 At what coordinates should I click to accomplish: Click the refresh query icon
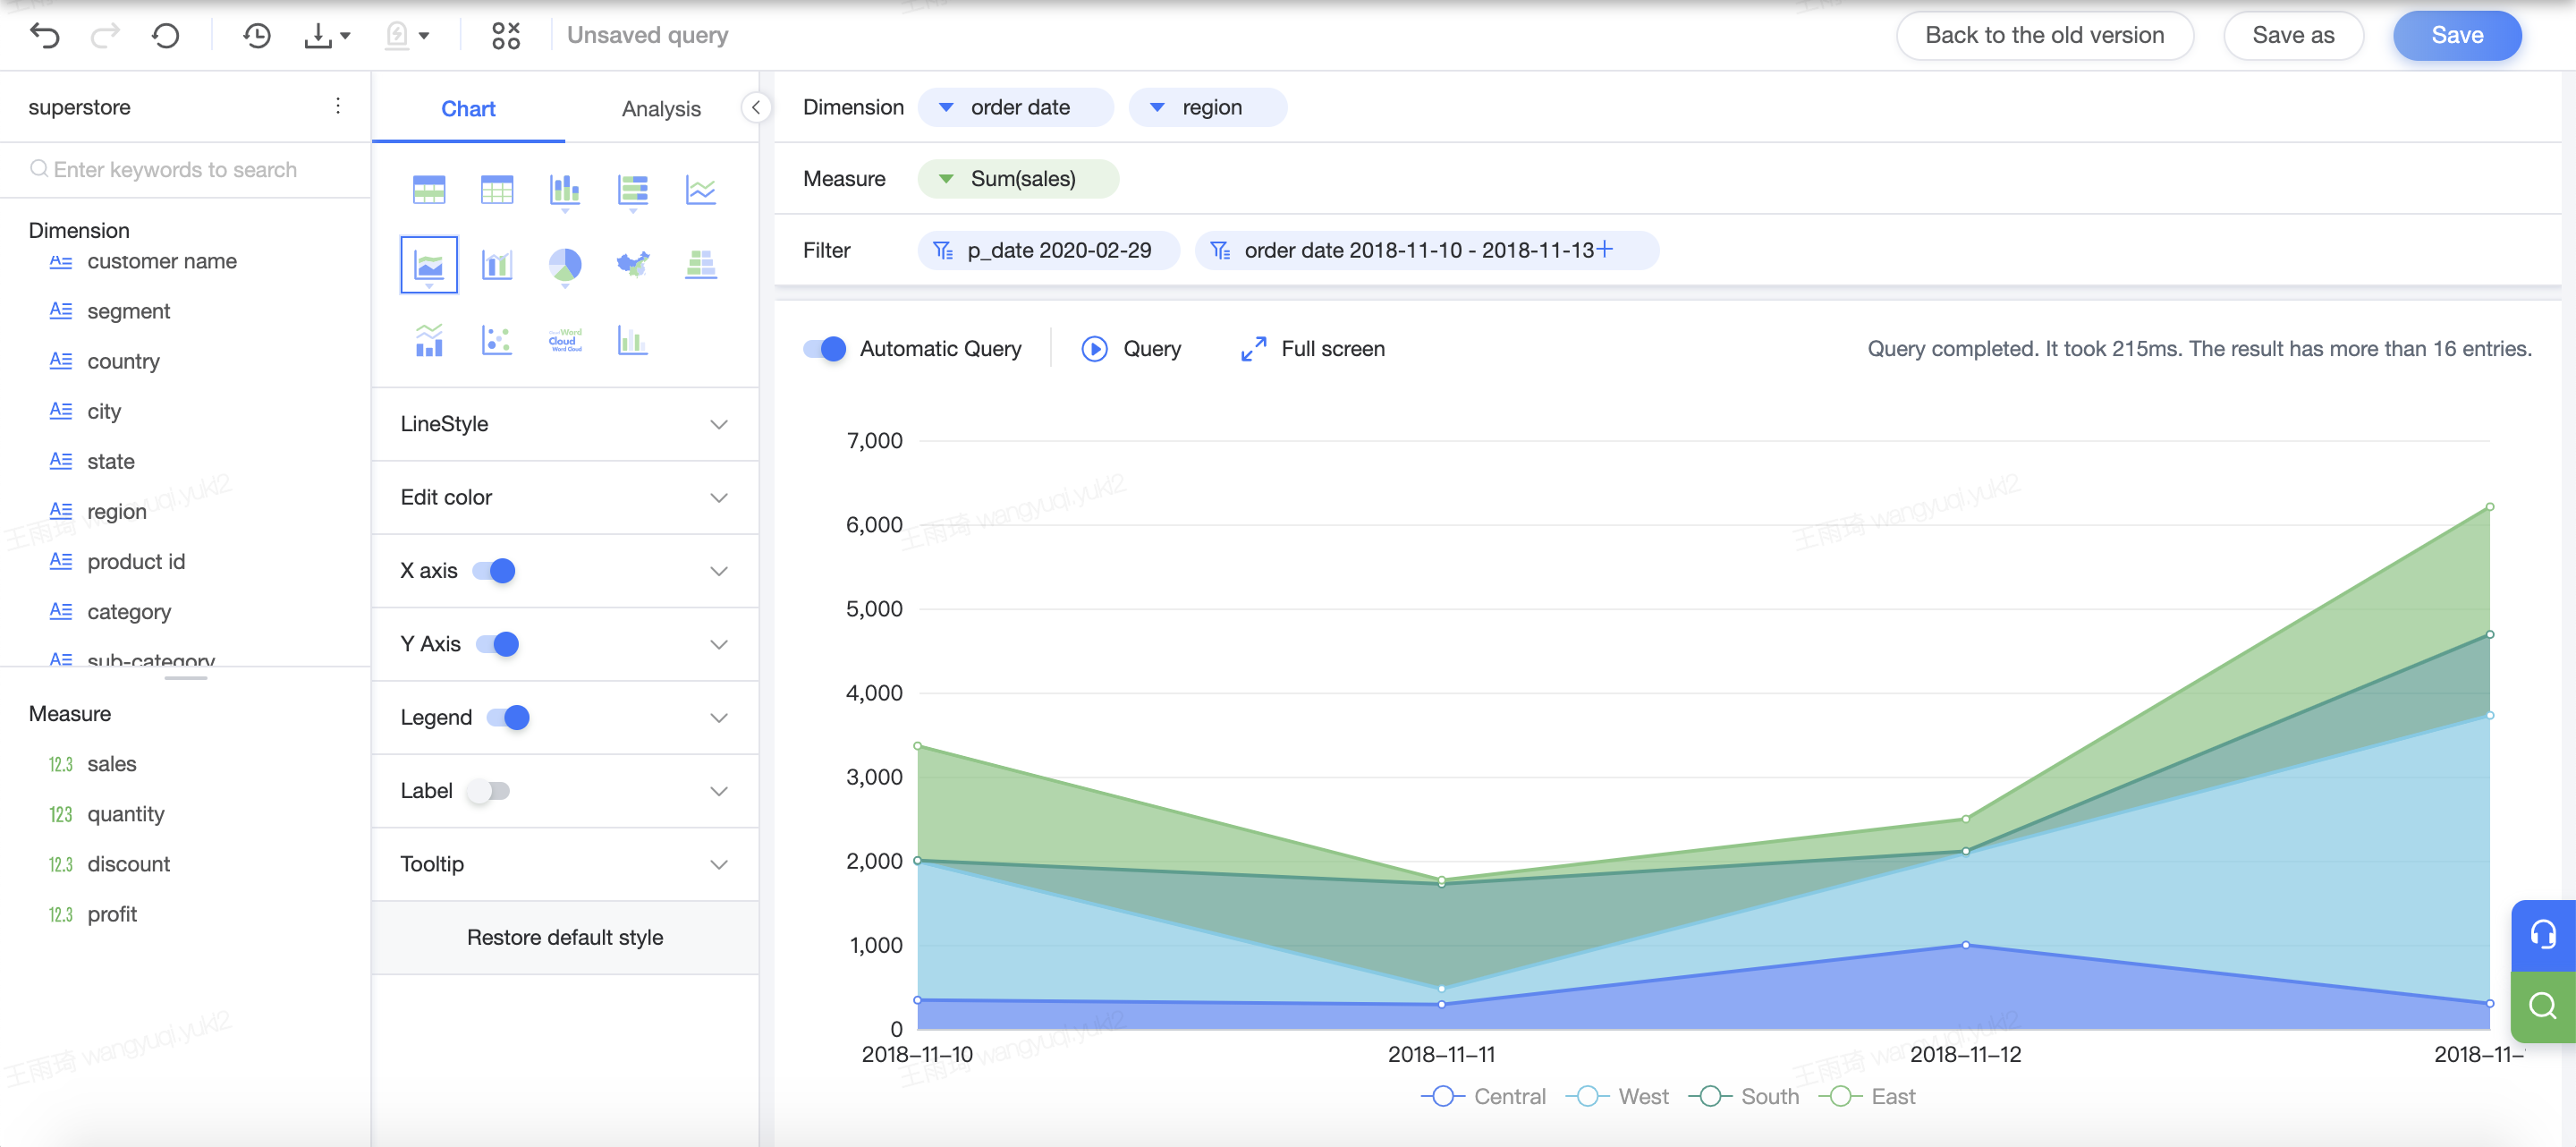166,36
